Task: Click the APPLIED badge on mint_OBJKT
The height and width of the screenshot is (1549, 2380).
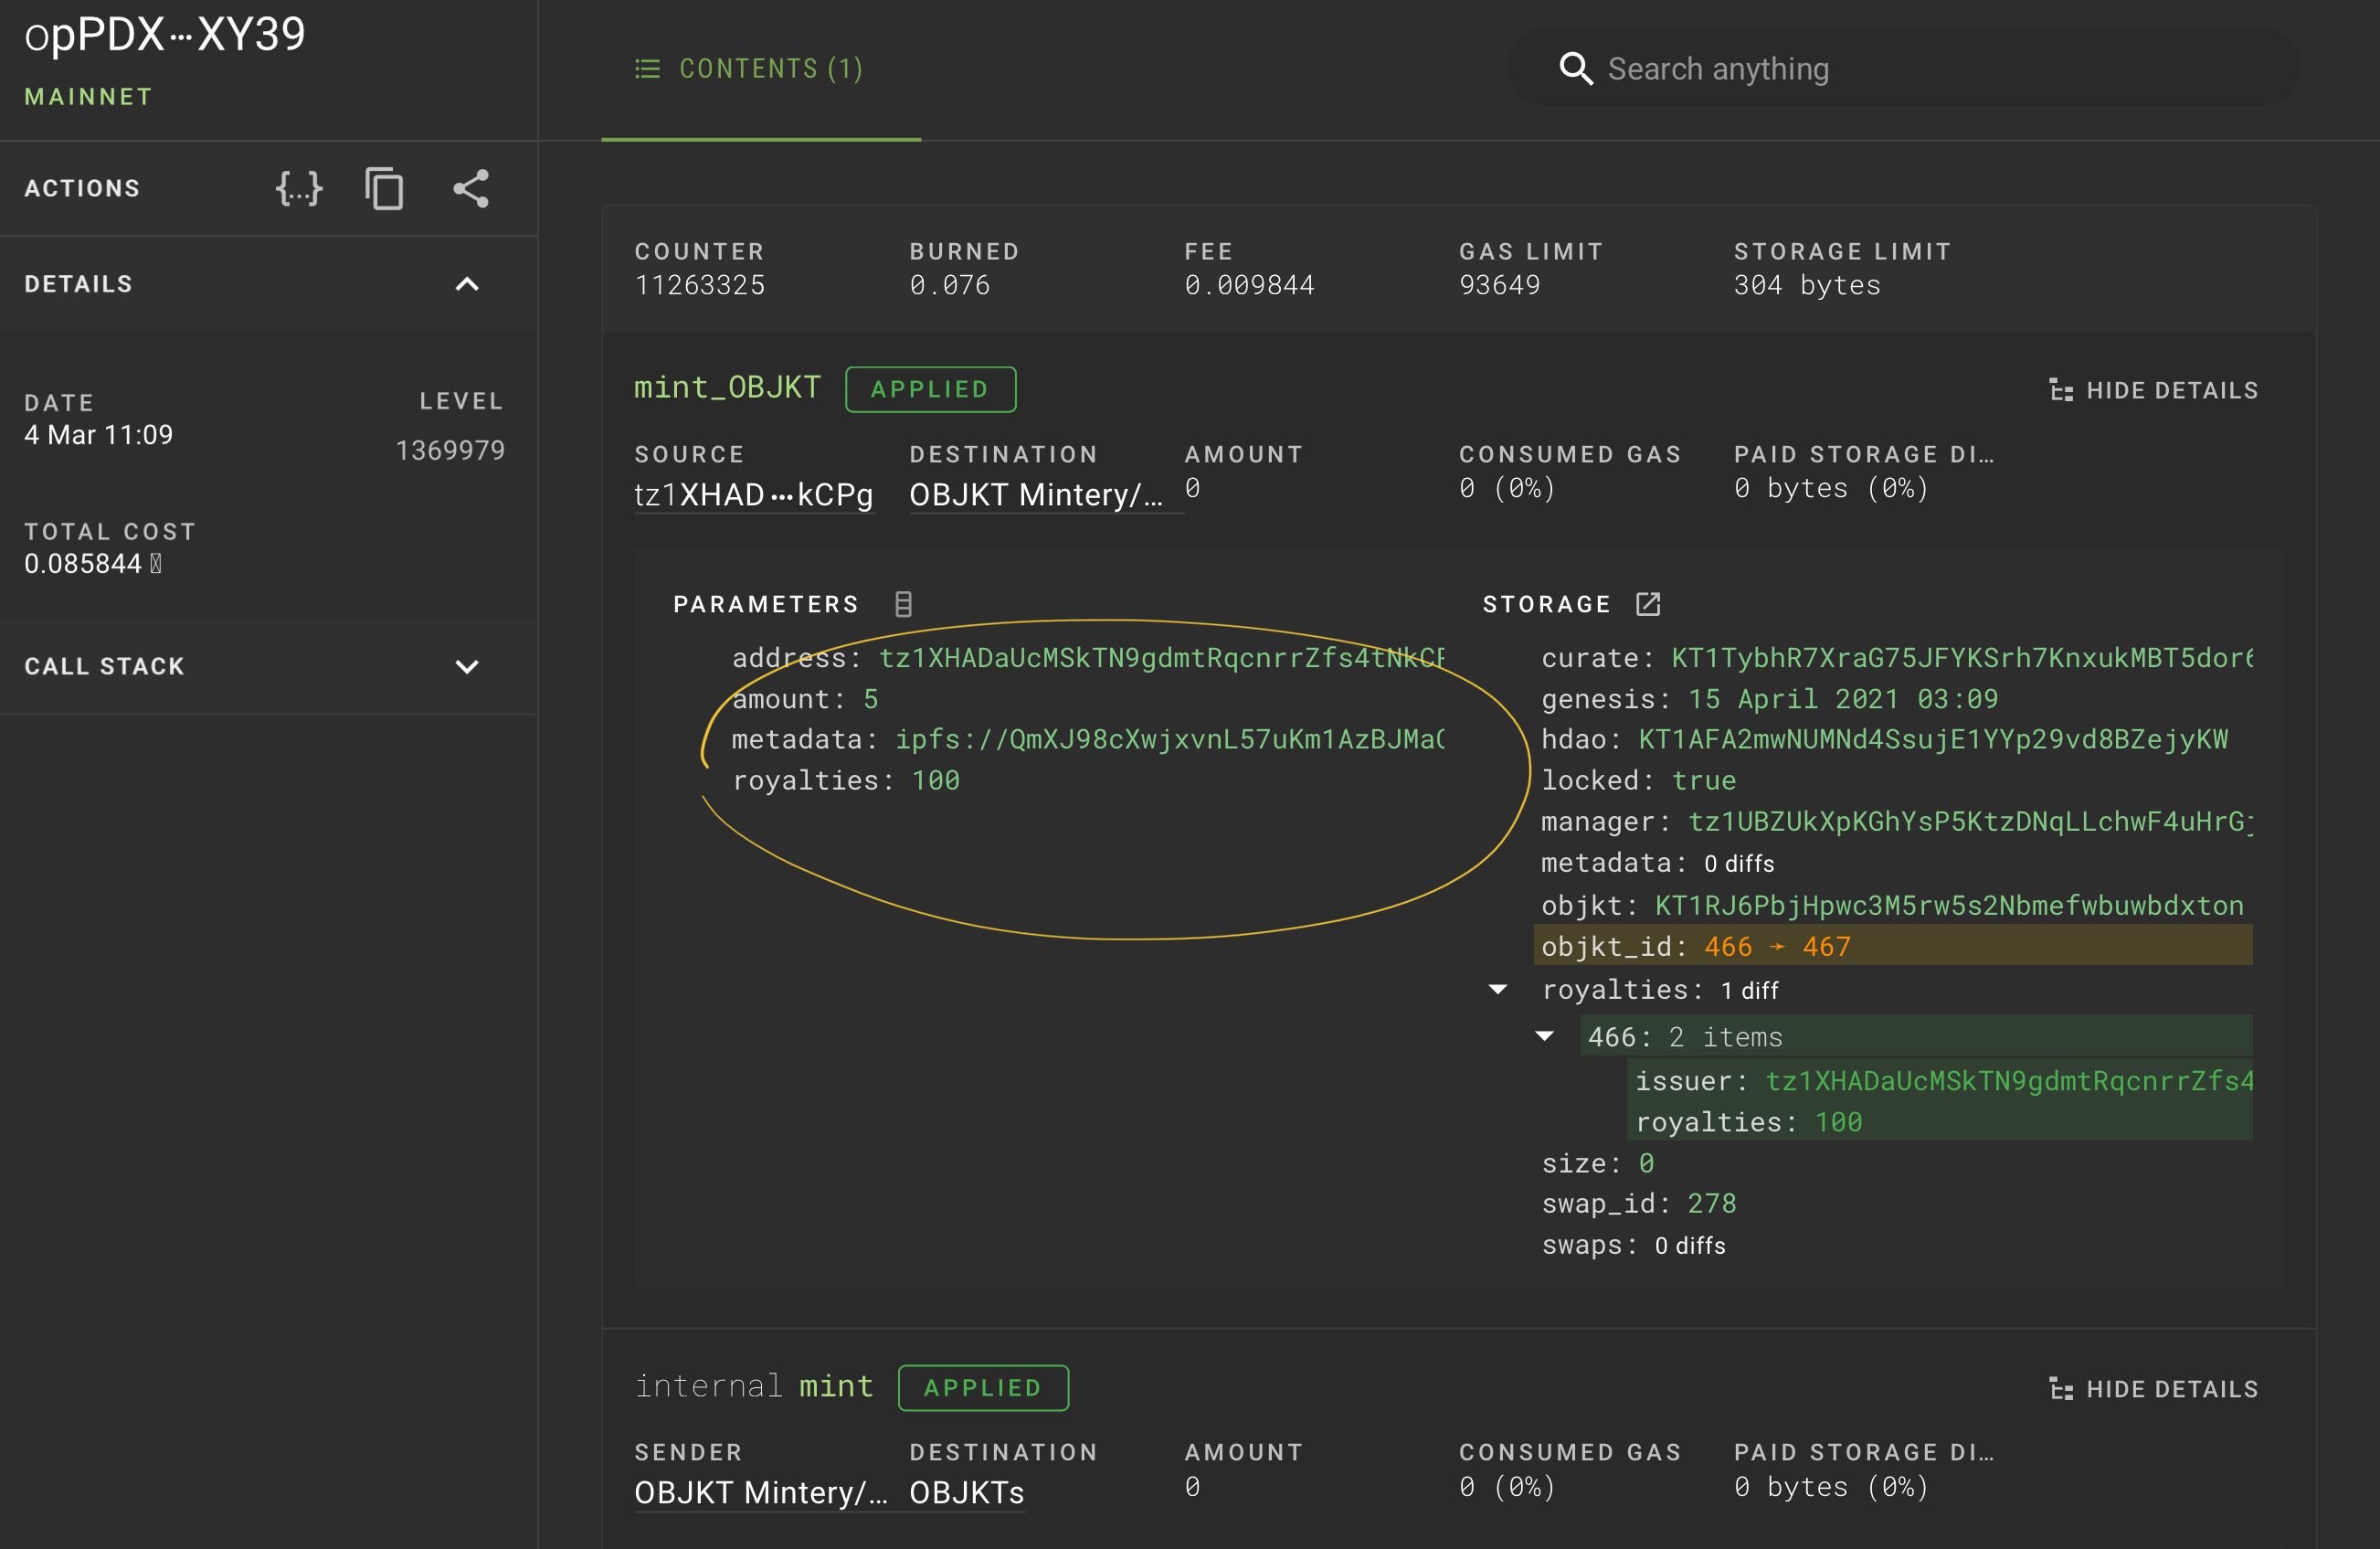Action: click(x=932, y=388)
